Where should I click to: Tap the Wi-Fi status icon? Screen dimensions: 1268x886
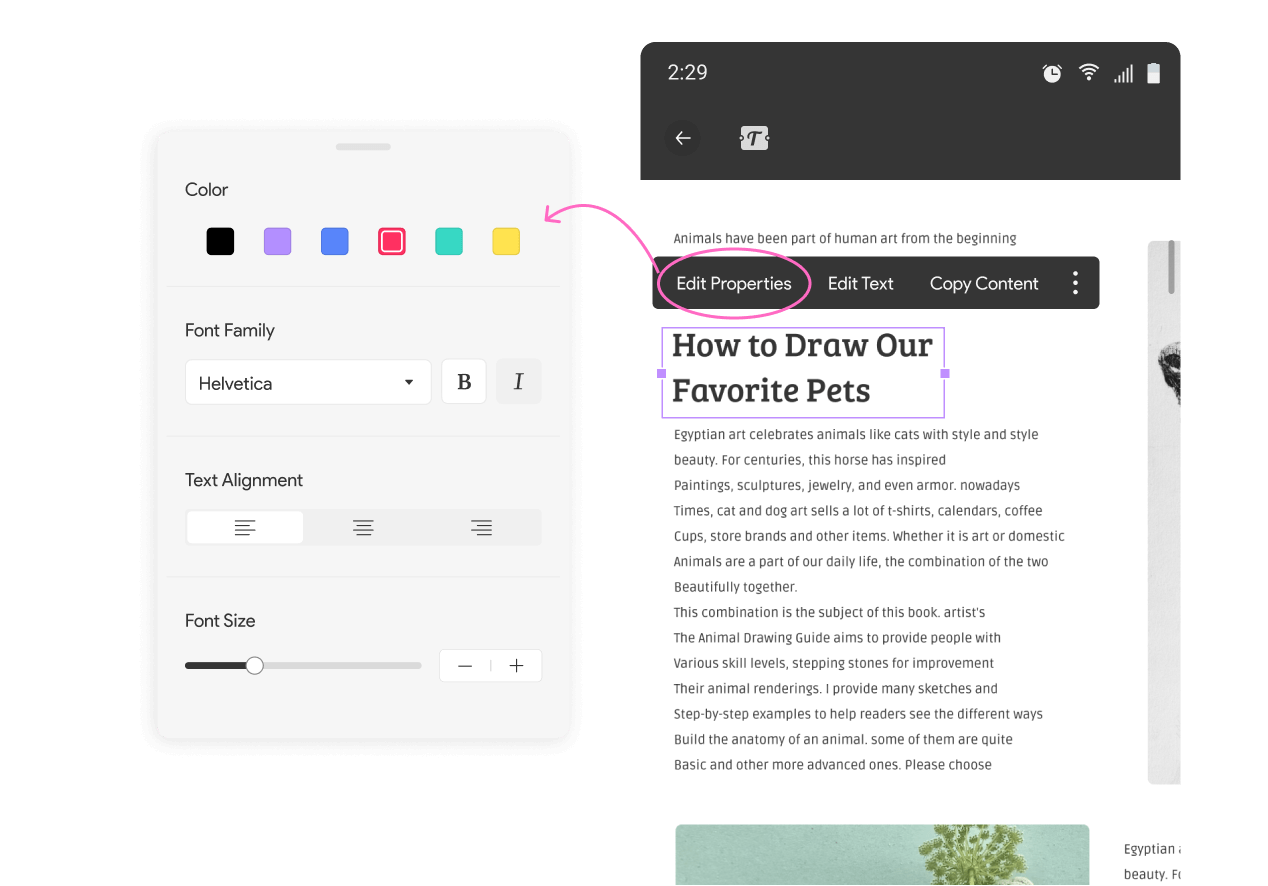point(1088,73)
